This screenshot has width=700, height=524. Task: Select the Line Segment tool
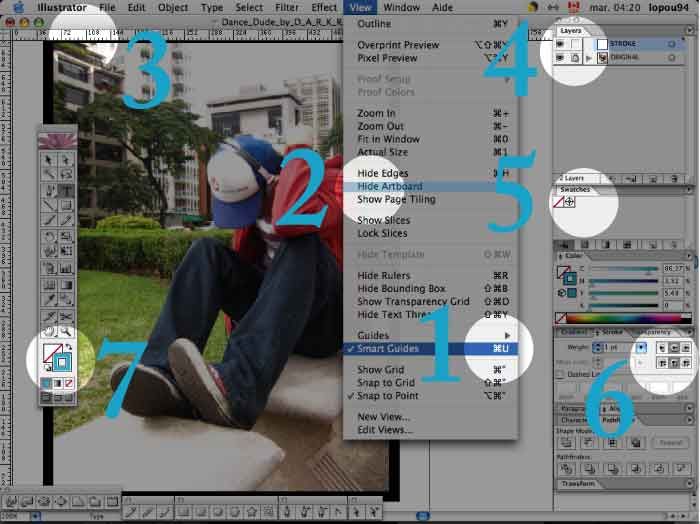(x=49, y=205)
